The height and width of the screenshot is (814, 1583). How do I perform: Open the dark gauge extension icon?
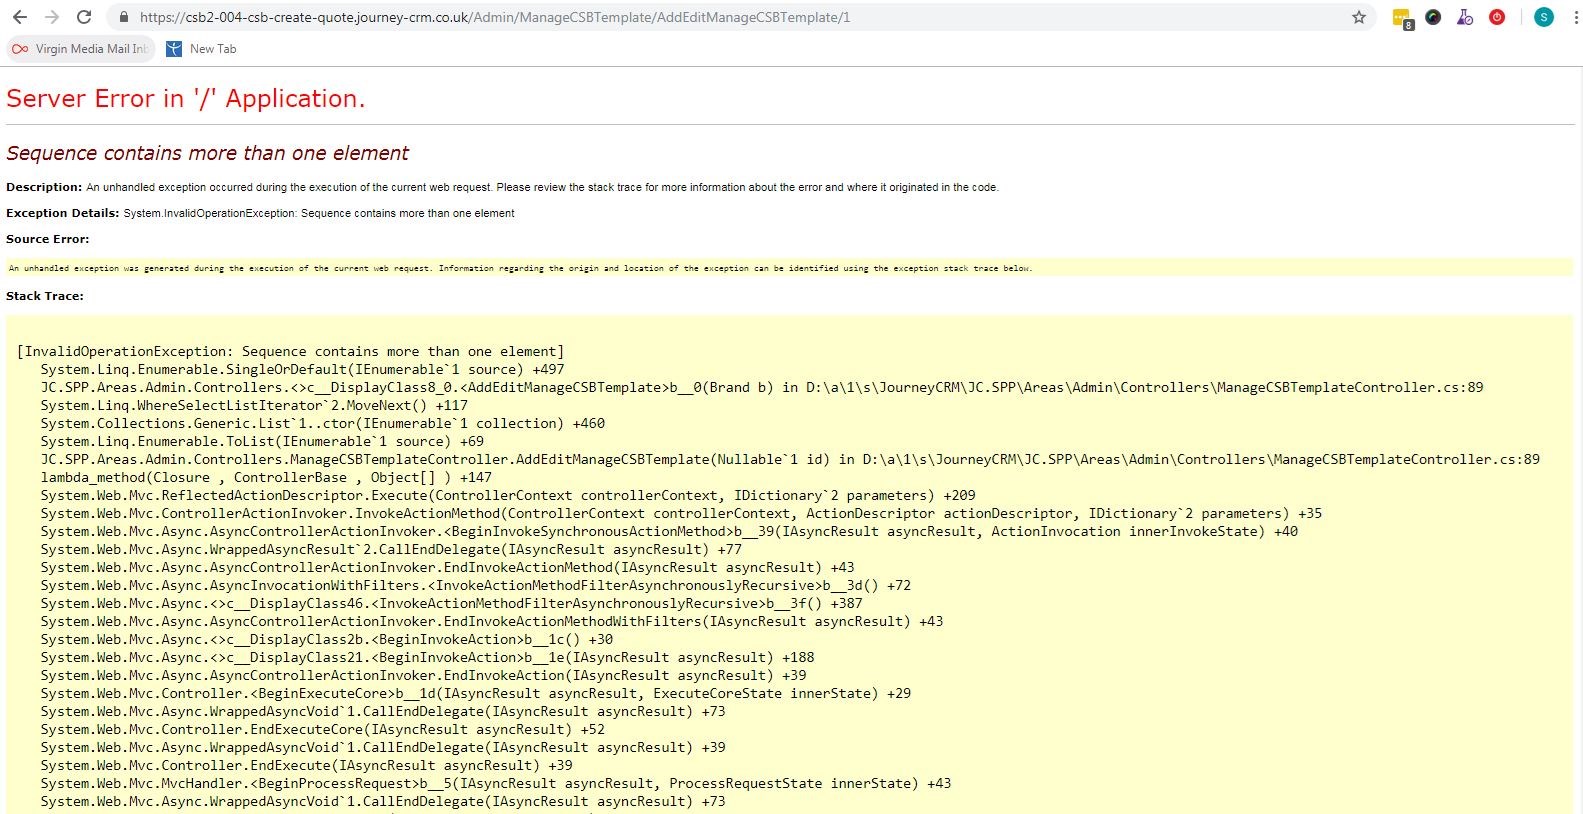coord(1433,17)
